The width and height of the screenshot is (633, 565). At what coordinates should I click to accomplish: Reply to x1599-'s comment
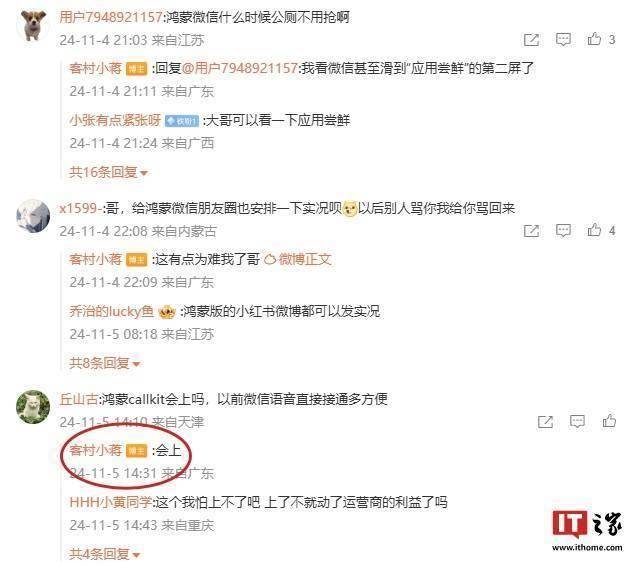click(x=563, y=231)
